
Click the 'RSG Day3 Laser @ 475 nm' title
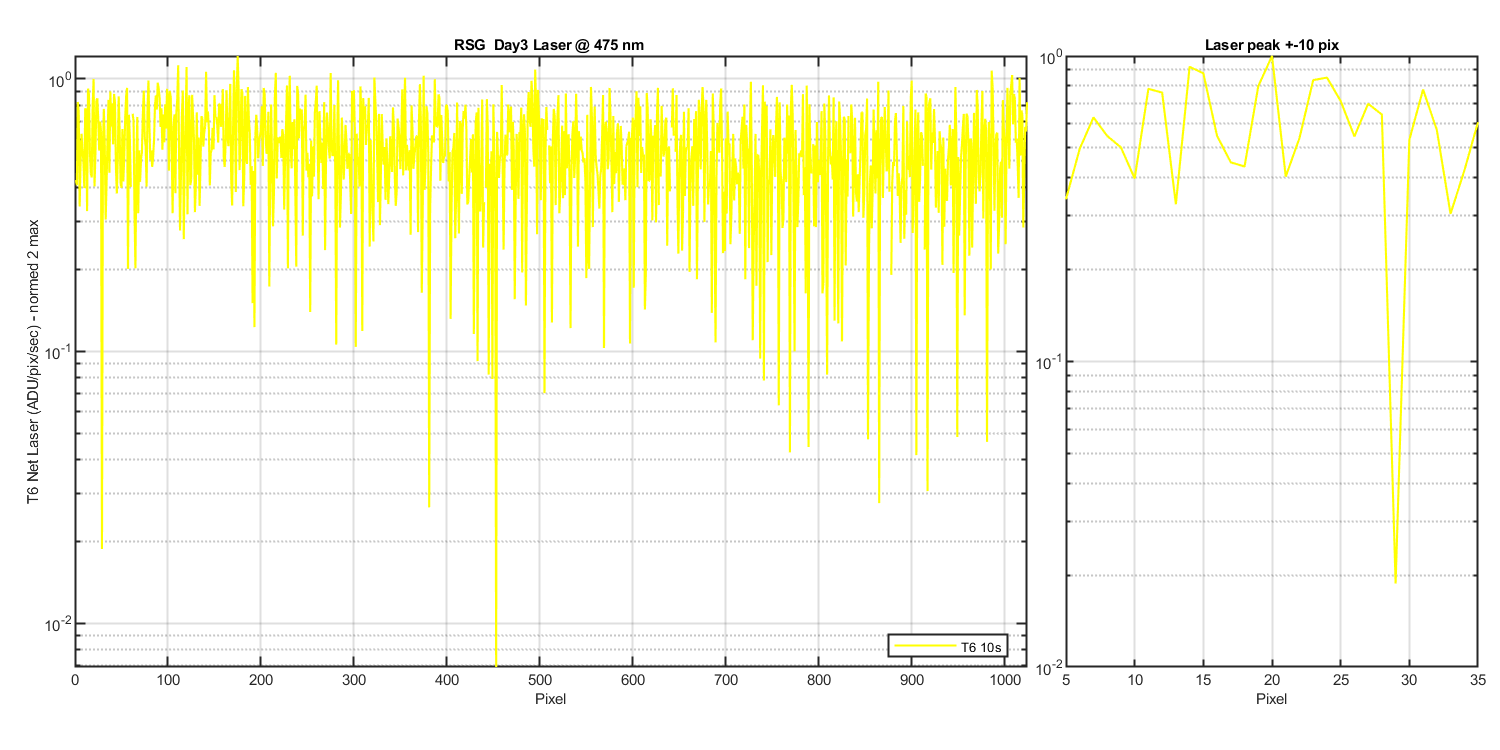[551, 45]
